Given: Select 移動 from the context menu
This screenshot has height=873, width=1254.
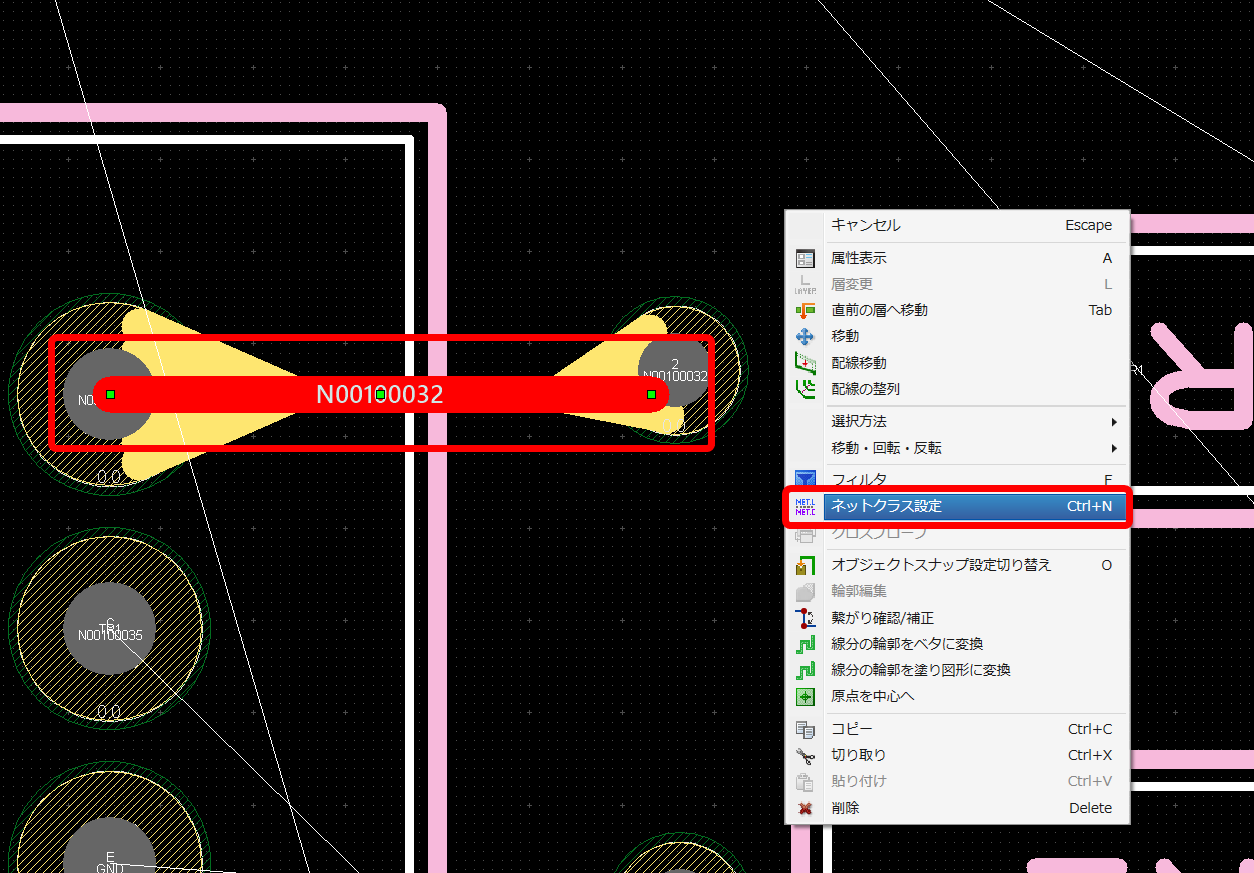Looking at the screenshot, I should pyautogui.click(x=845, y=336).
